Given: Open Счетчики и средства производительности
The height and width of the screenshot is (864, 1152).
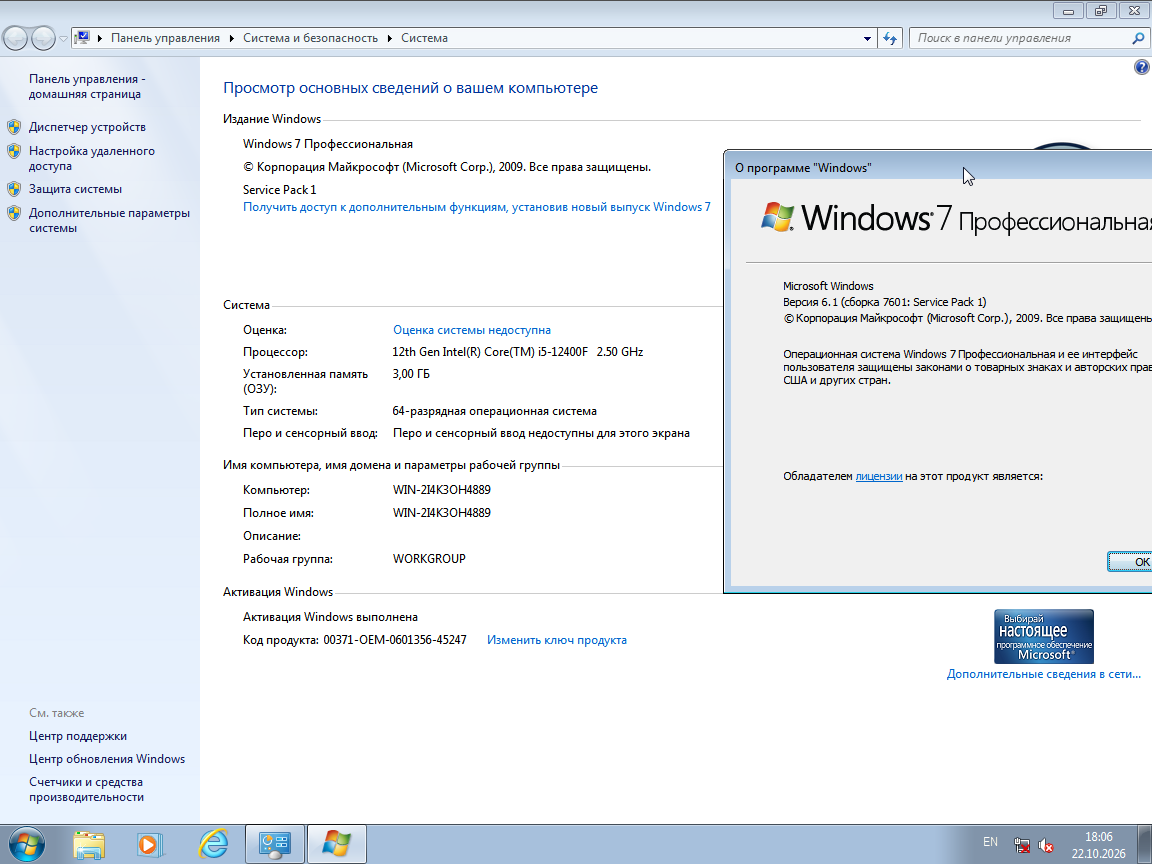Looking at the screenshot, I should click(x=87, y=789).
